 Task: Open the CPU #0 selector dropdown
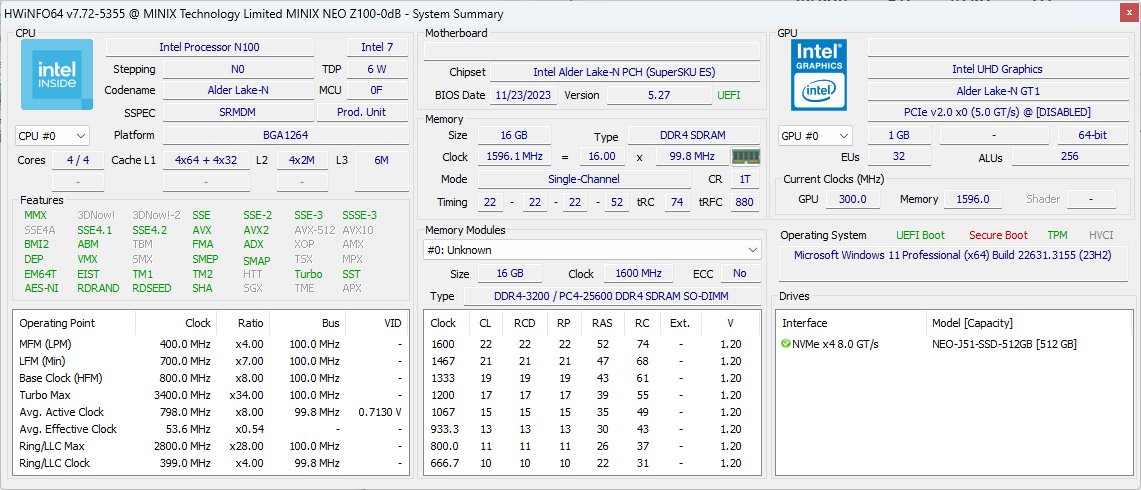tap(52, 135)
